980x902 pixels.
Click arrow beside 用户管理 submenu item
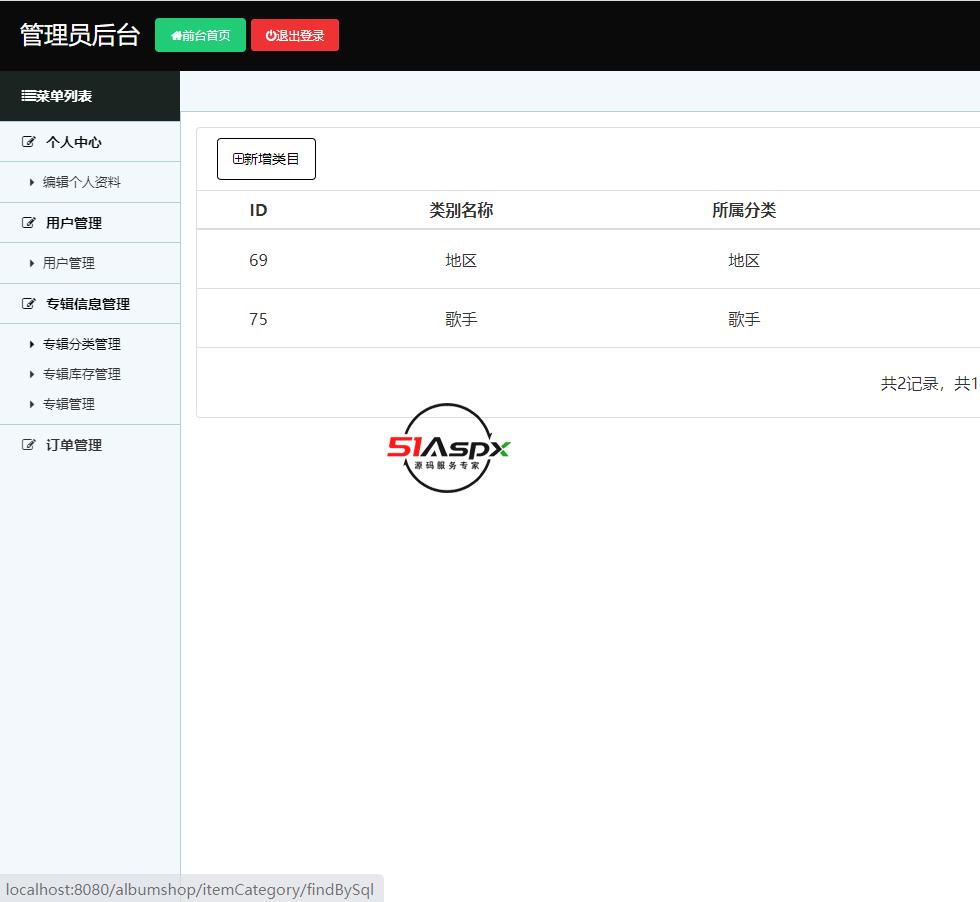[x=32, y=263]
